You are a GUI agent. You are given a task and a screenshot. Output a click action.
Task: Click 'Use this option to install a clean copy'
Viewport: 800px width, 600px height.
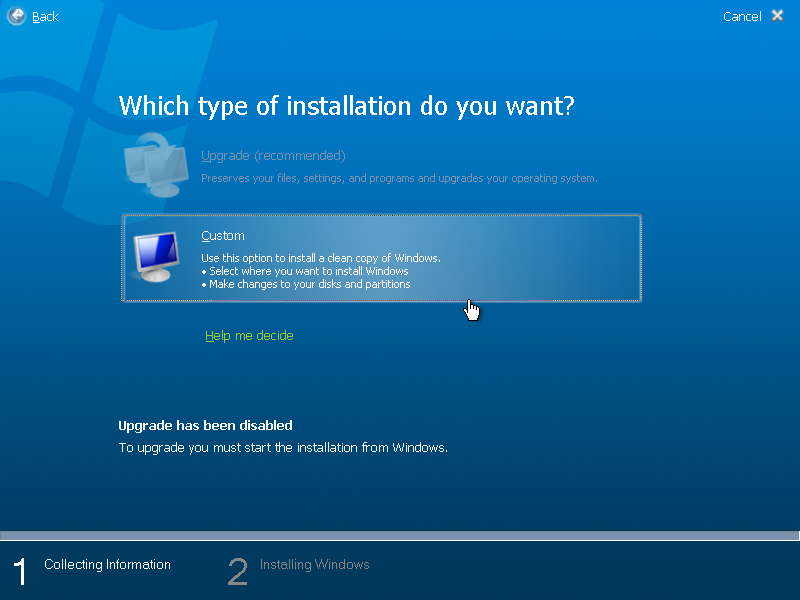coord(320,258)
